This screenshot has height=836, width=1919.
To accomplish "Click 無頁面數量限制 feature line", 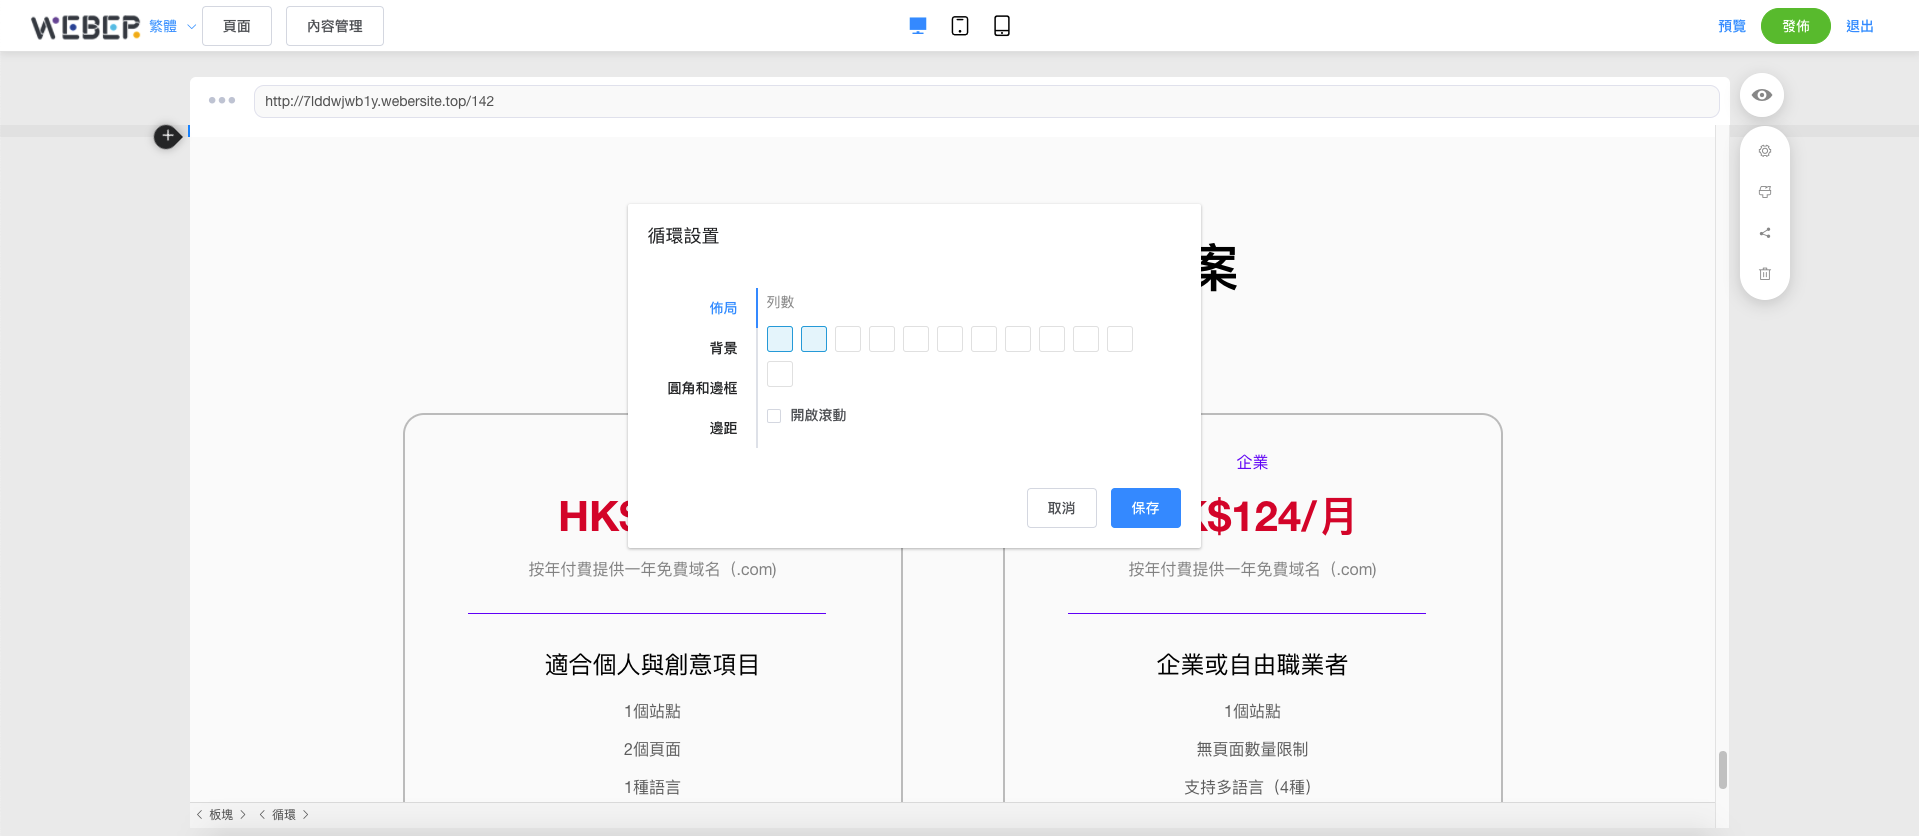I will [x=1252, y=749].
